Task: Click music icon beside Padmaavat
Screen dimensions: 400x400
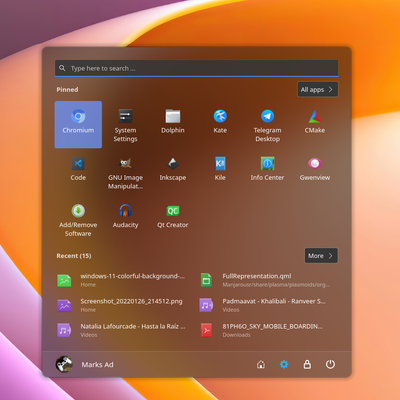Action: pos(206,305)
